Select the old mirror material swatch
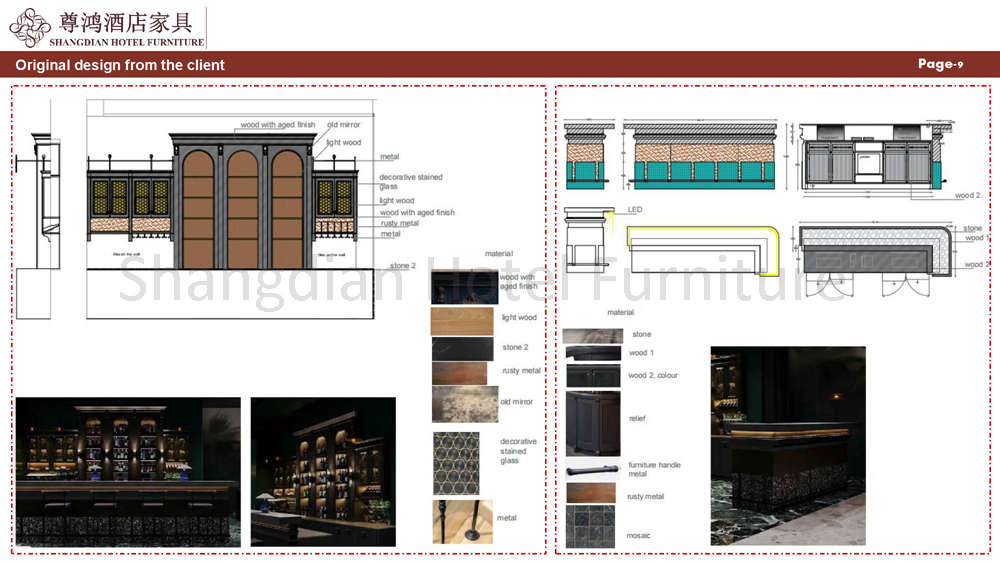 coord(464,403)
